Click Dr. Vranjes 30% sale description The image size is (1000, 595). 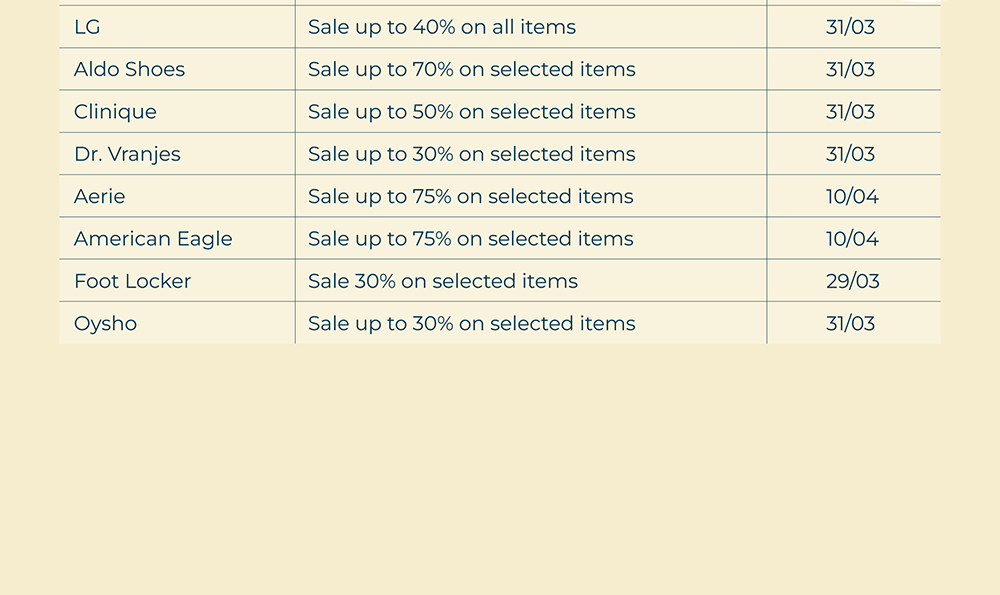coord(471,154)
